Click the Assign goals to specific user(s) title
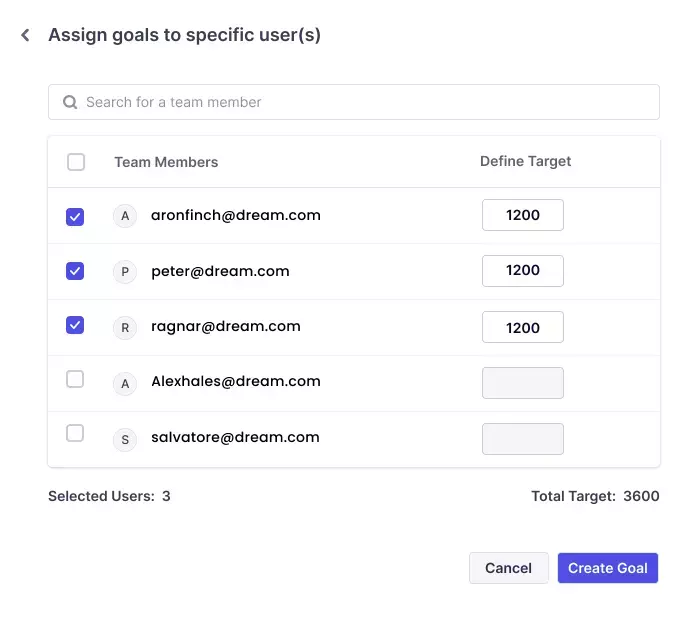This screenshot has width=695, height=618. [x=184, y=35]
